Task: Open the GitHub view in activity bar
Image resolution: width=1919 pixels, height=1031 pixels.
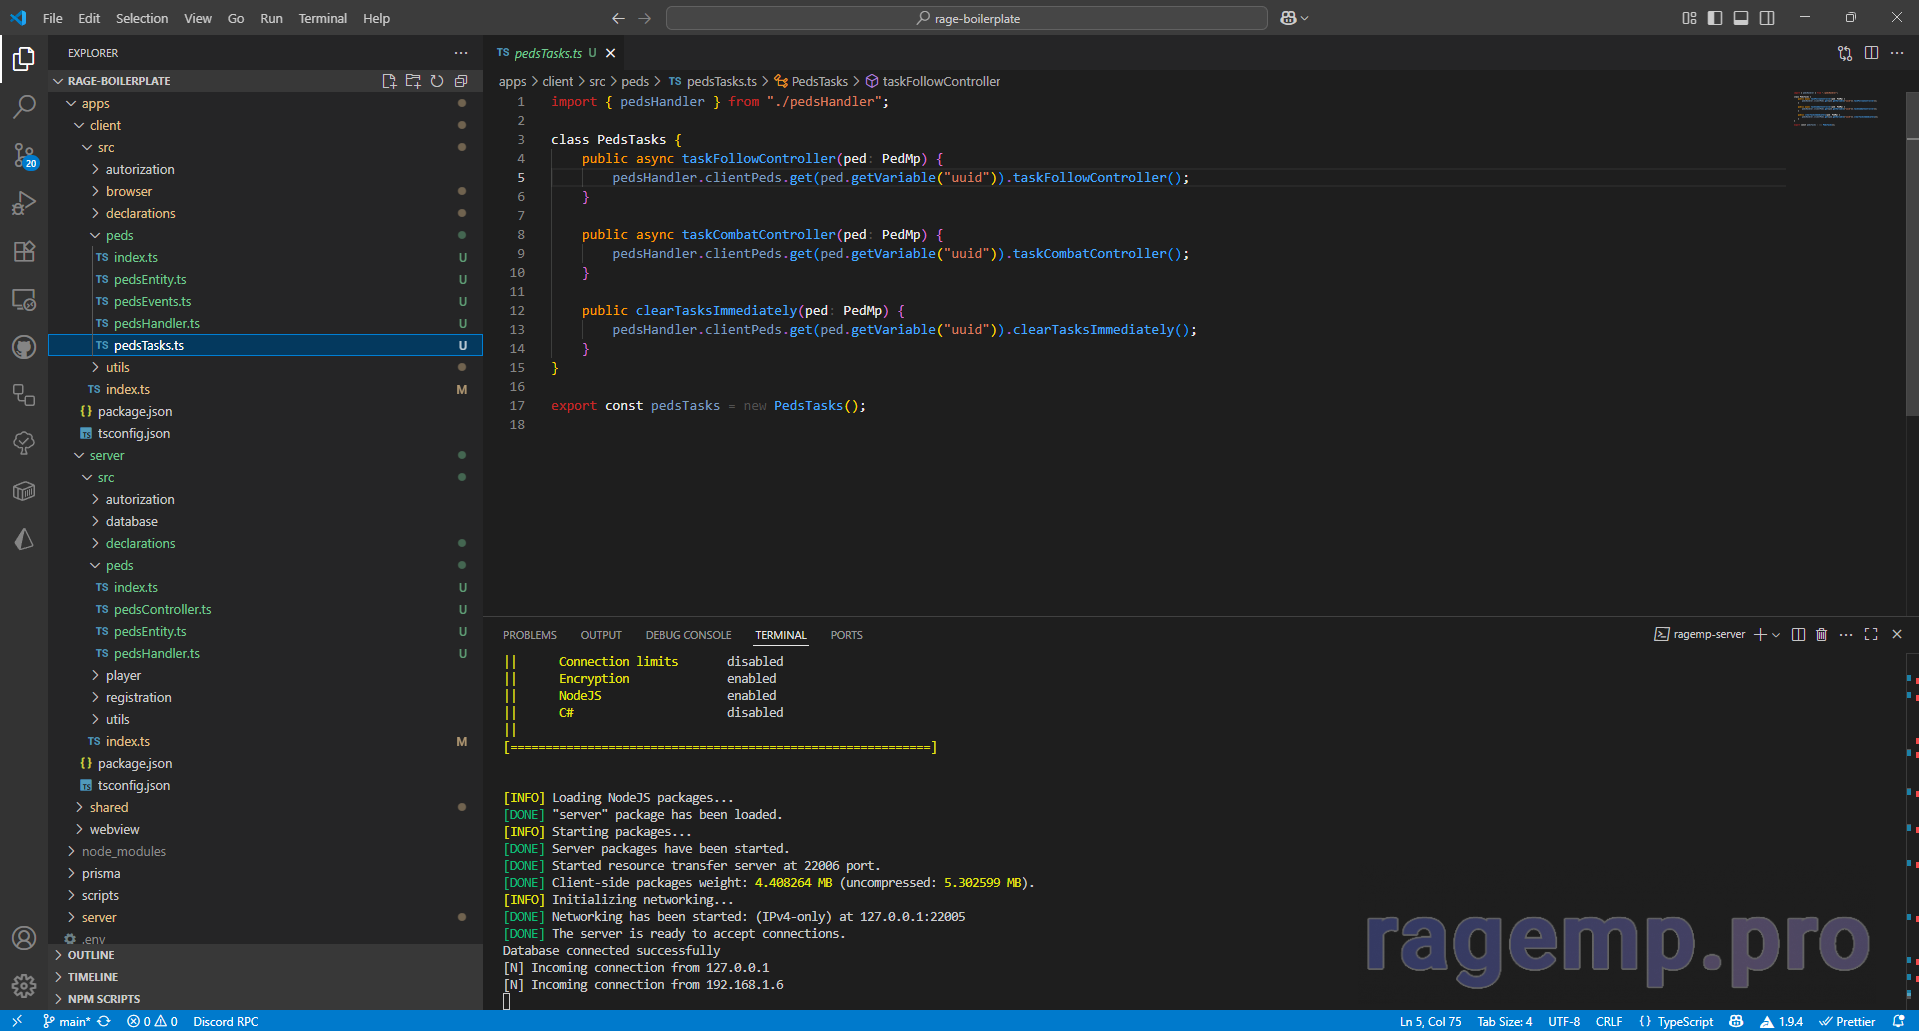Action: pos(24,347)
